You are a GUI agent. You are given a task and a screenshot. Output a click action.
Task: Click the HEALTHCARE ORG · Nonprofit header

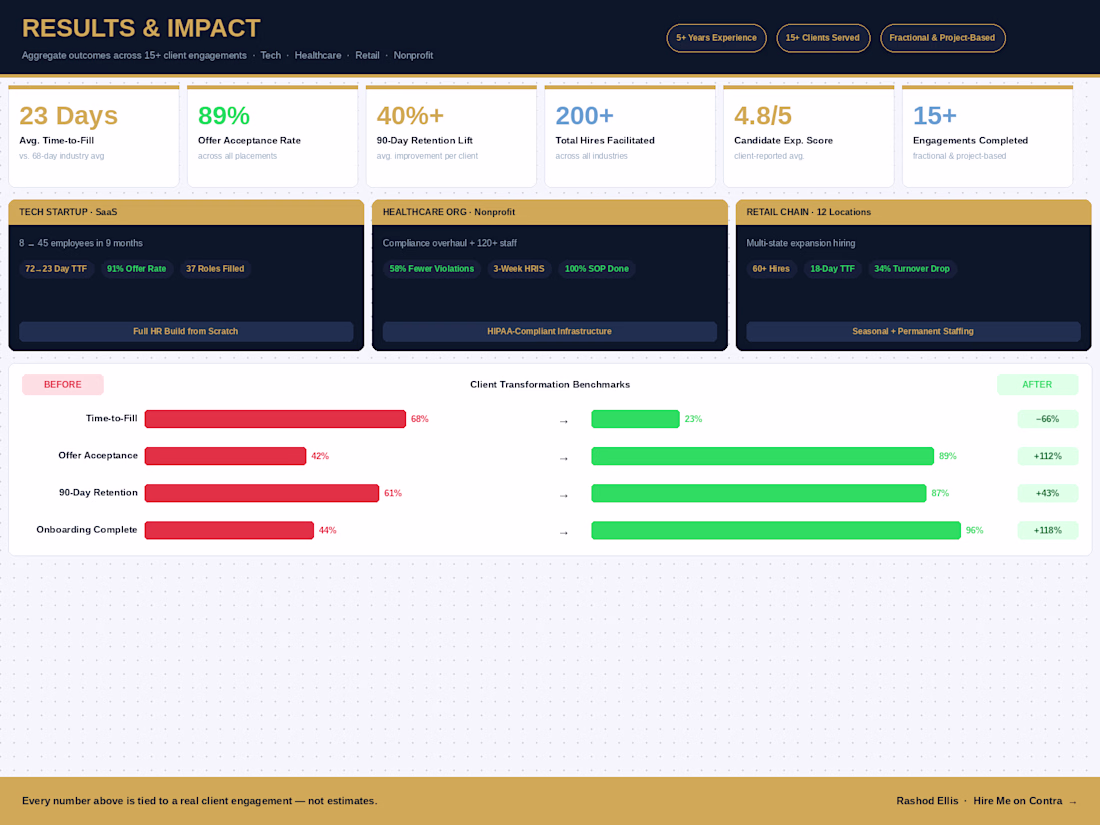tap(549, 212)
